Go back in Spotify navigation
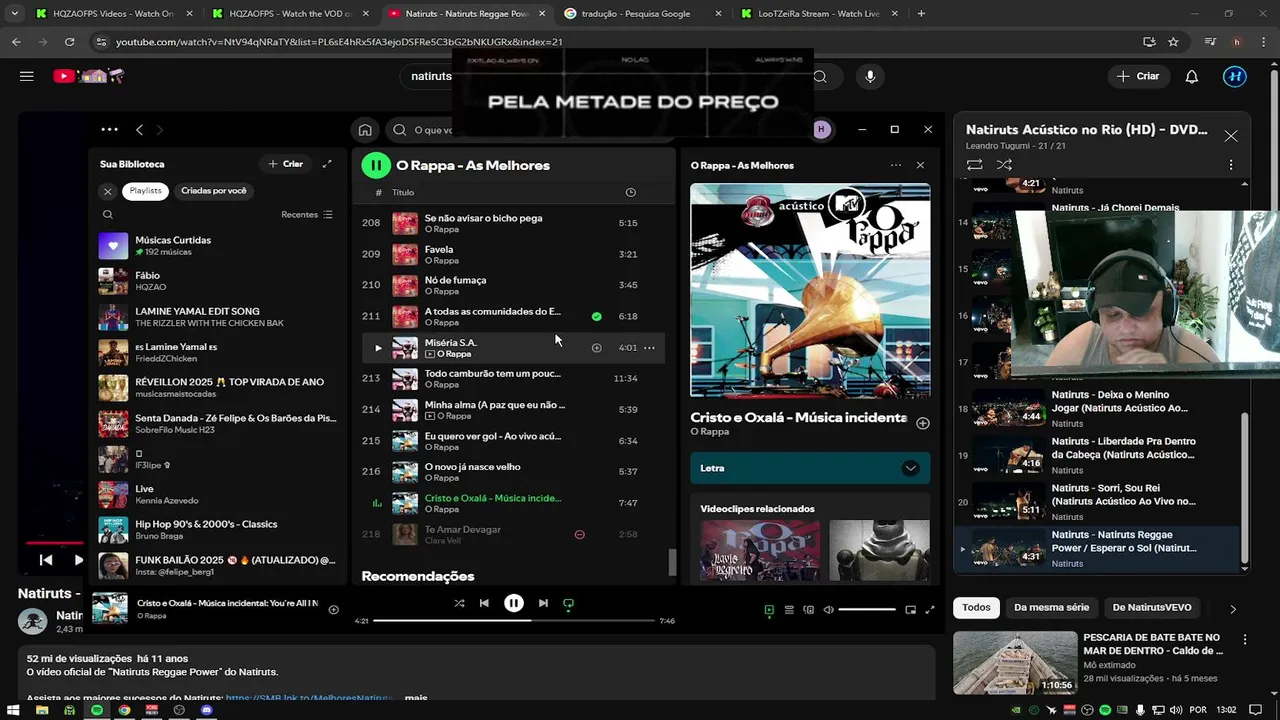Image resolution: width=1280 pixels, height=720 pixels. coord(139,130)
